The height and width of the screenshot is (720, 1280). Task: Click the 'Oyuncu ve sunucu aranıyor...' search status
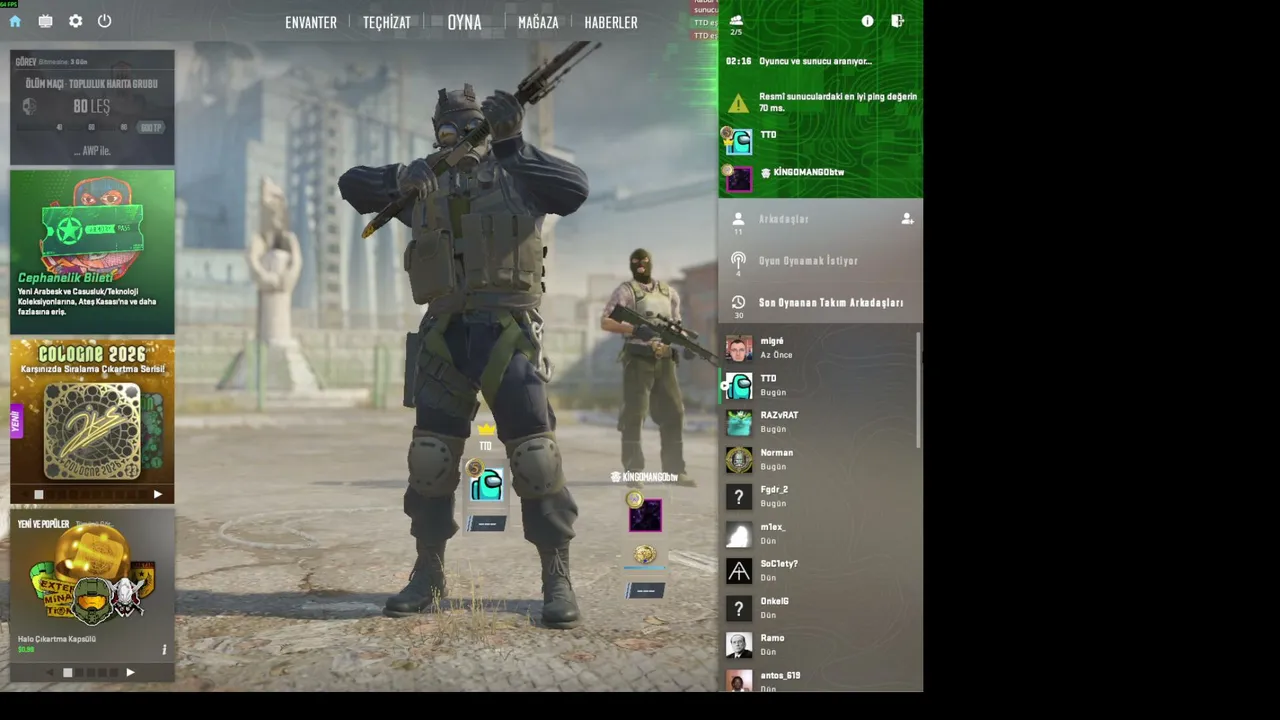click(x=815, y=61)
